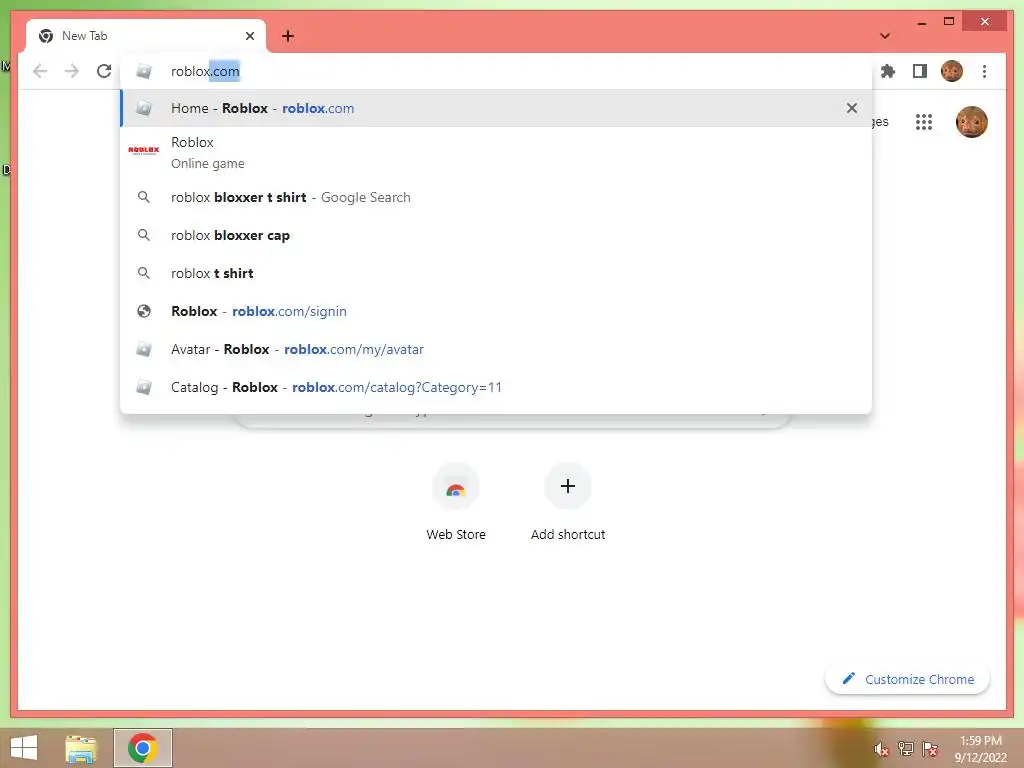Select the New Tab tab
This screenshot has height=768, width=1024.
point(146,36)
